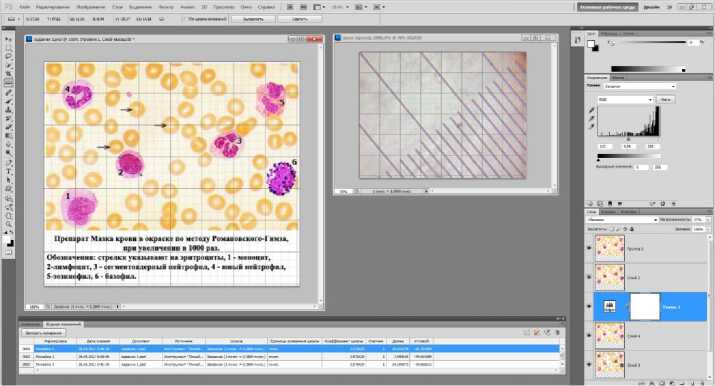
Task: Open the Arrange Documents dropdown in application bar
Action: [x=361, y=7]
